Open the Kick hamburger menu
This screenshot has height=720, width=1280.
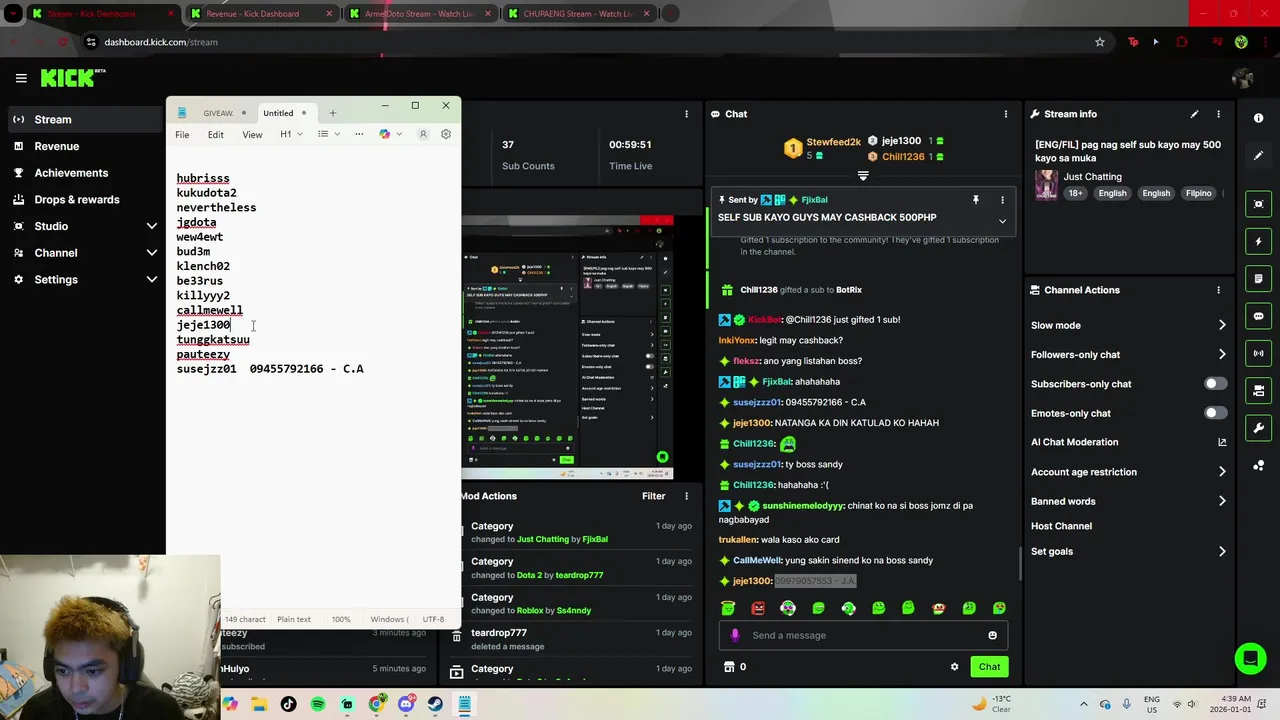click(21, 78)
